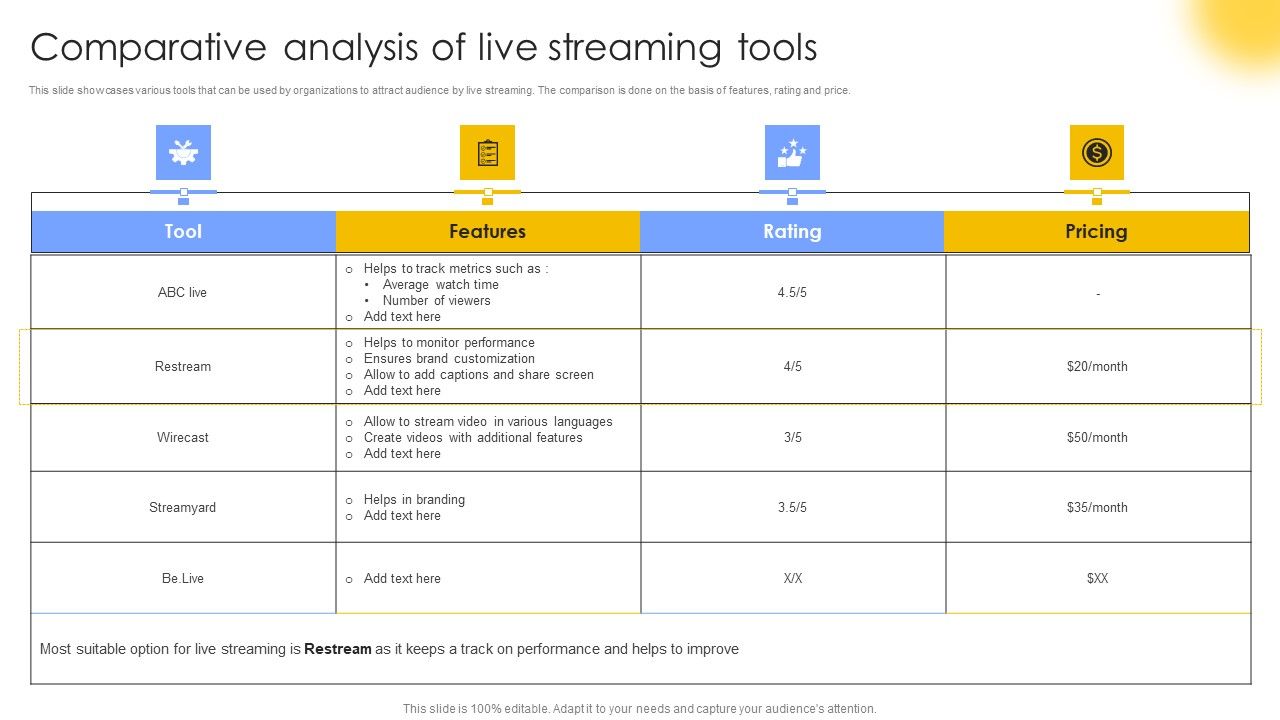
Task: Select the 'ABC live' tool cell
Action: click(183, 292)
